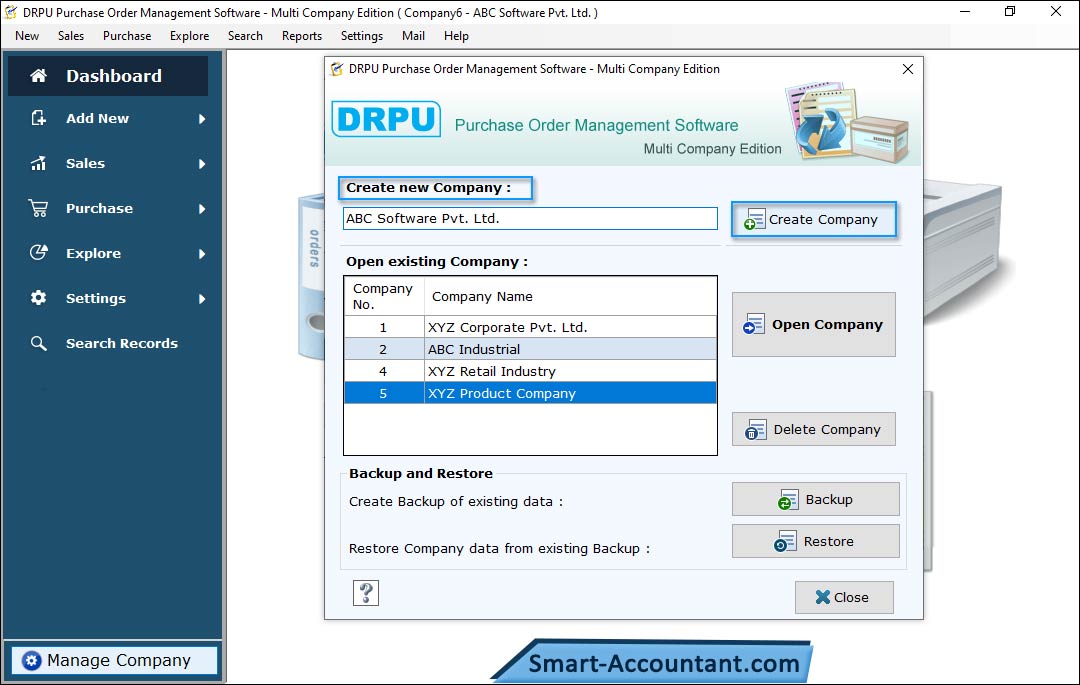The width and height of the screenshot is (1080, 685).
Task: Click the new company name input field
Action: [530, 218]
